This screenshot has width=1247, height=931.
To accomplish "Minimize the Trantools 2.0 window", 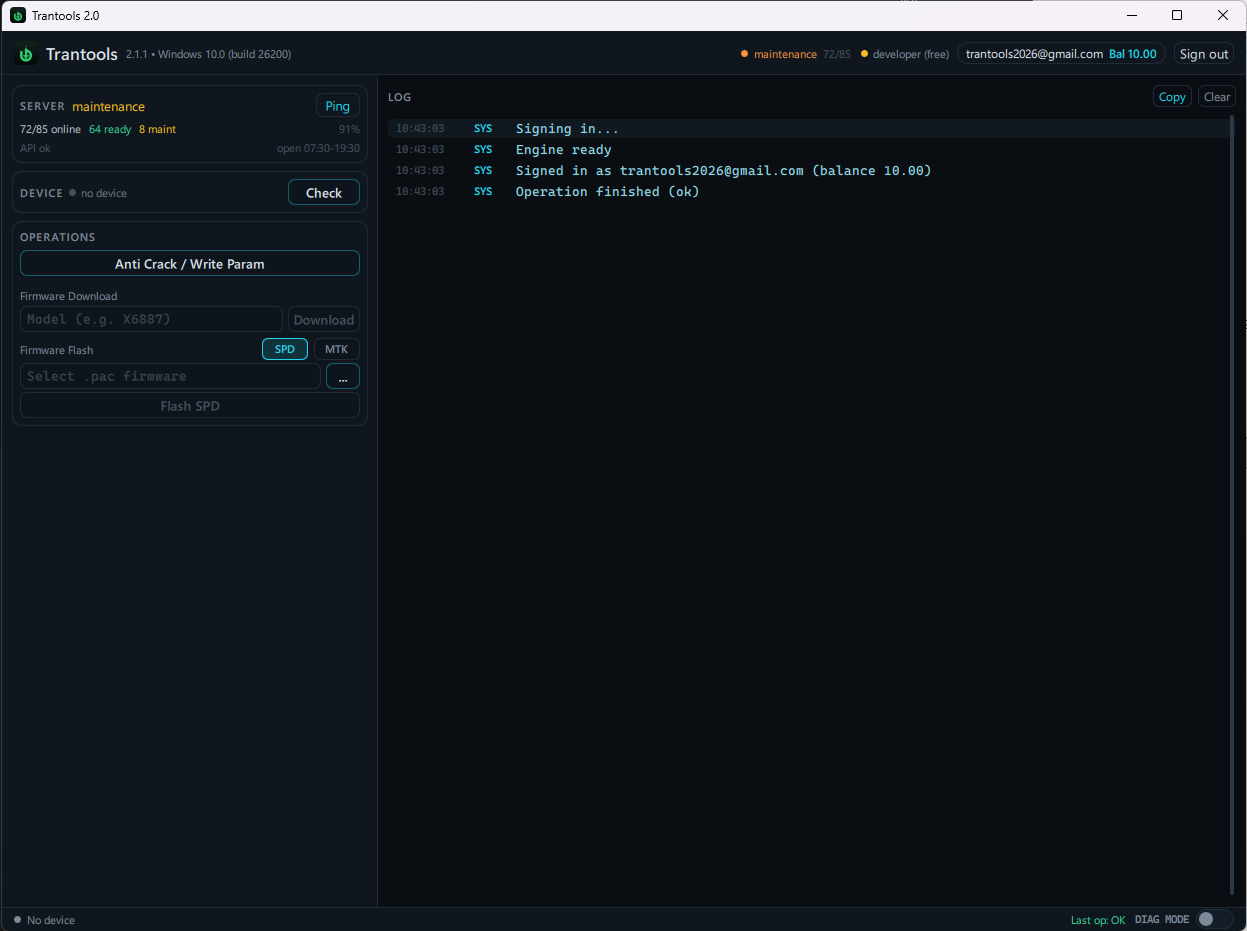I will pos(1132,15).
